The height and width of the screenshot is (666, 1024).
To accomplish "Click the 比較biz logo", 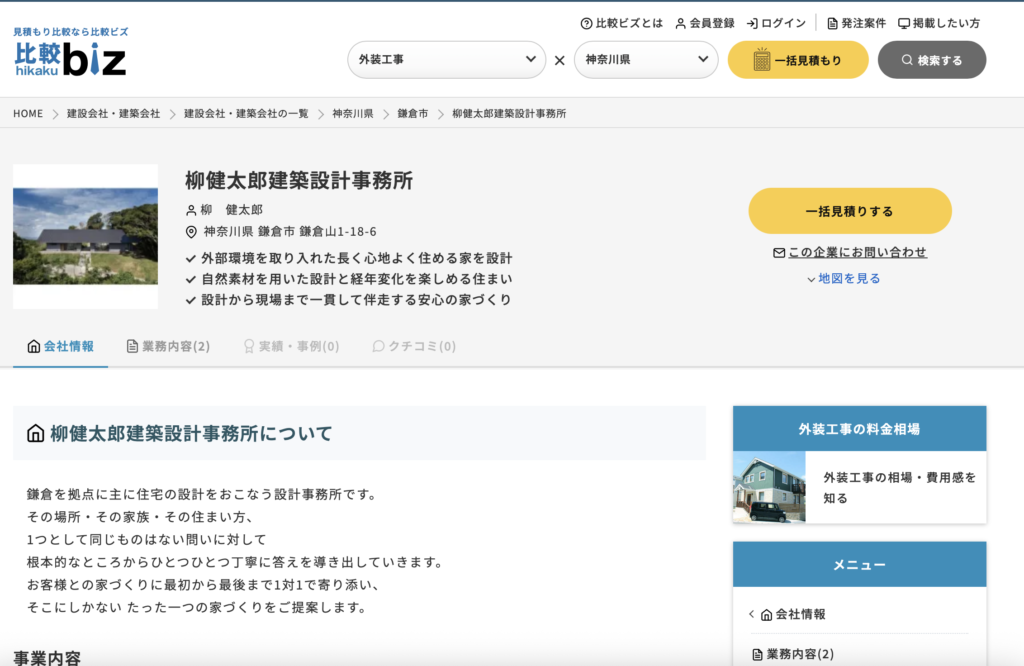I will tap(70, 54).
